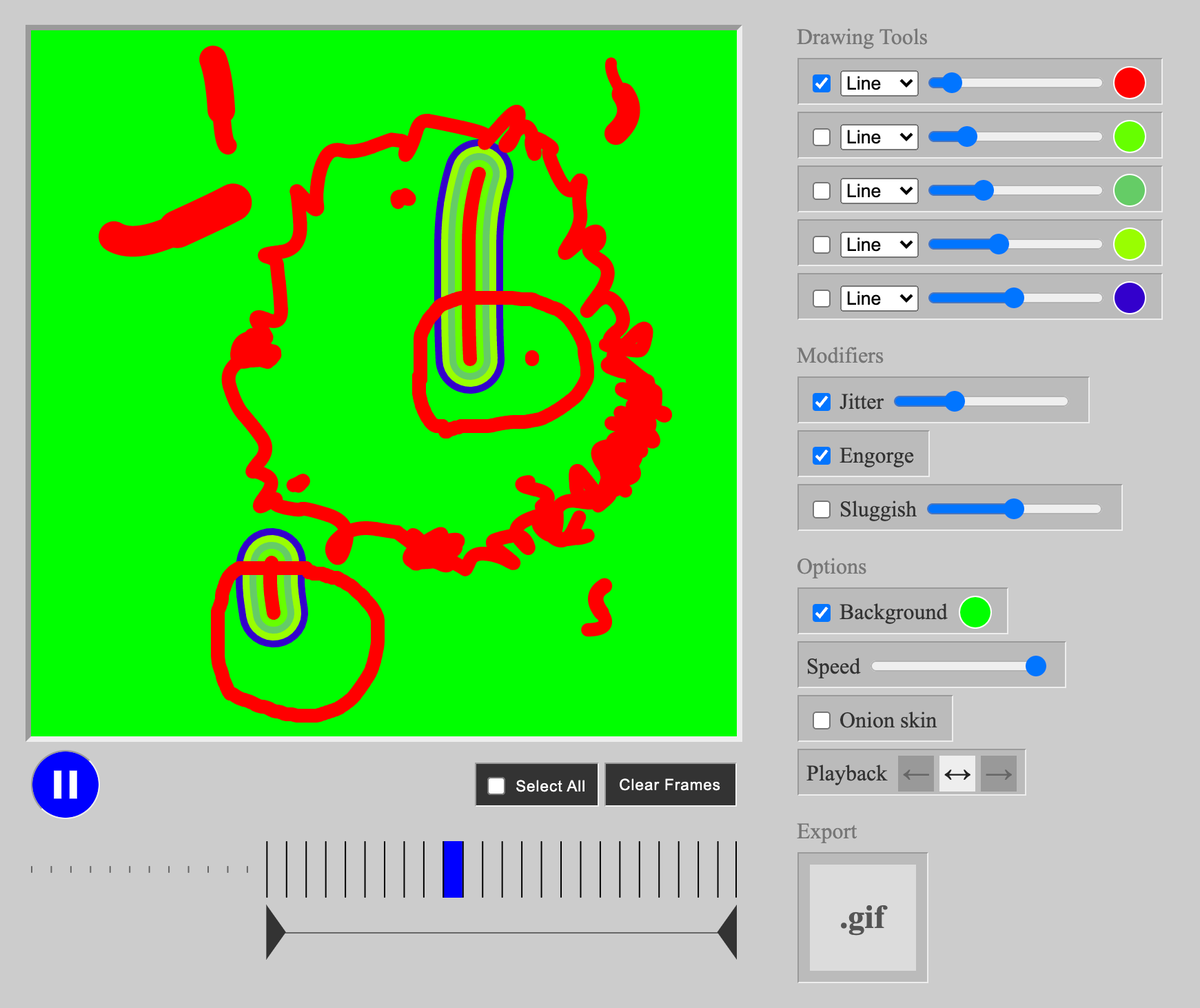Toggle the Engorge modifier checkbox
Image resolution: width=1200 pixels, height=1008 pixels.
tap(822, 456)
